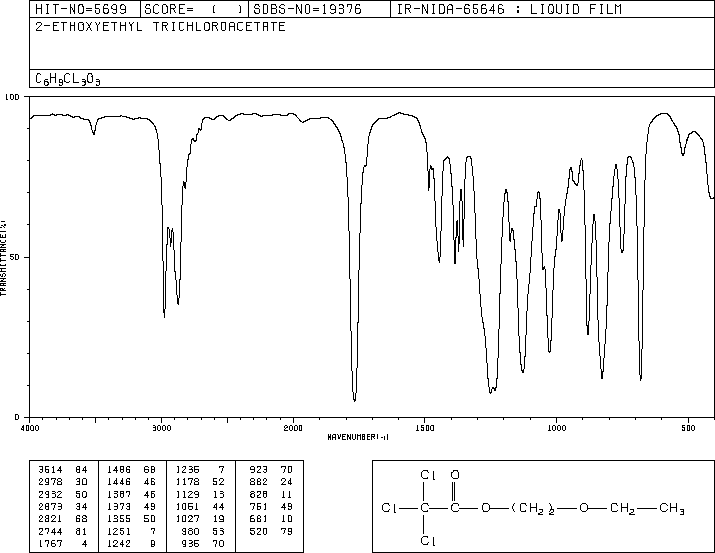Screen dimensions: 715x553
Task: Select peak value 761 in the table
Action: (x=259, y=506)
